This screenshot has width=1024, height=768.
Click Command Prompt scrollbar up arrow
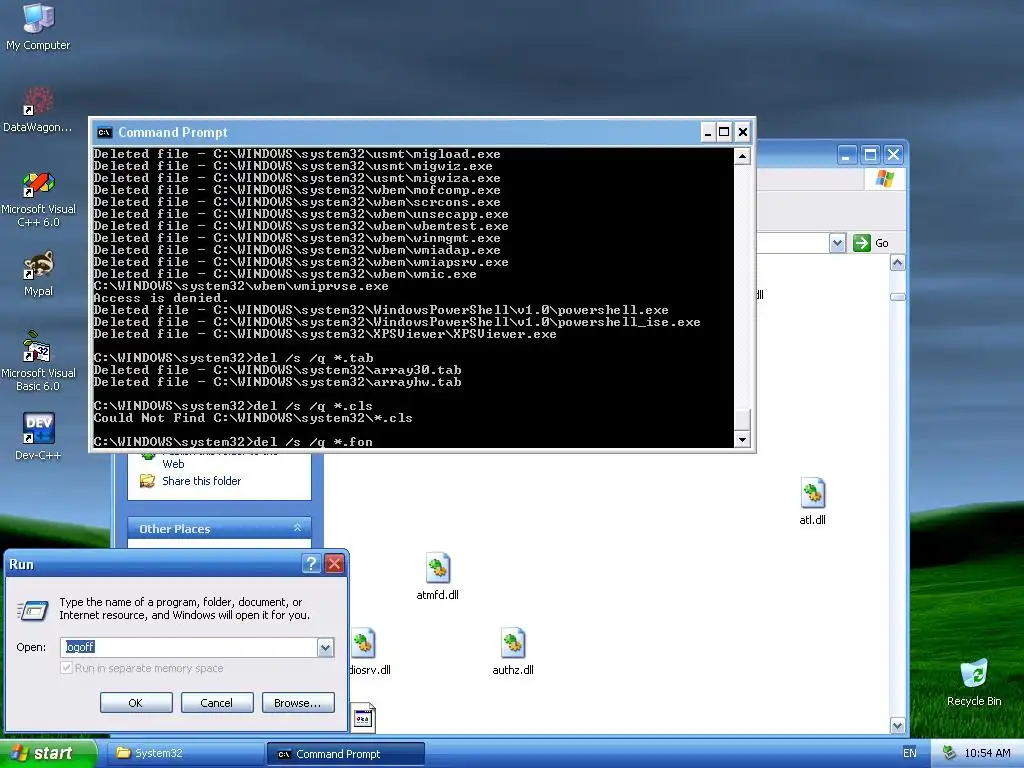pyautogui.click(x=742, y=155)
